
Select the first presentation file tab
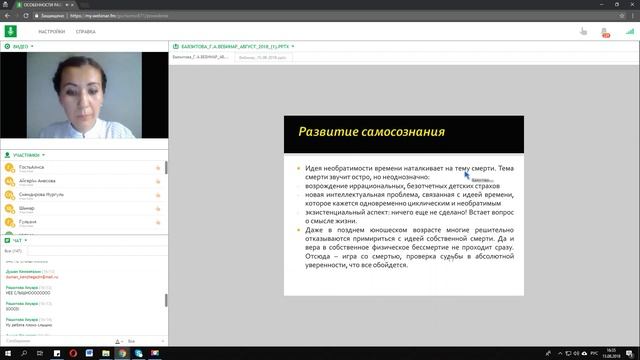click(x=201, y=57)
